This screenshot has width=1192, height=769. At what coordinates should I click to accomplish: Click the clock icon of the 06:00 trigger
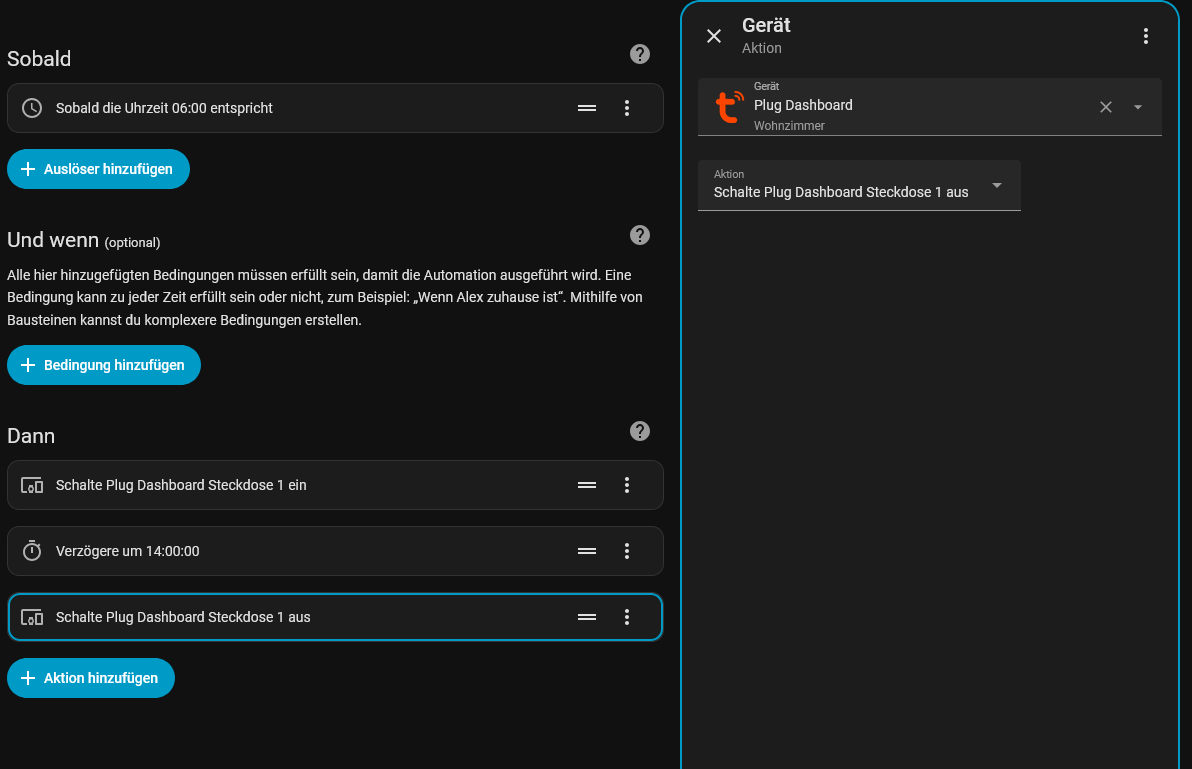pyautogui.click(x=32, y=108)
